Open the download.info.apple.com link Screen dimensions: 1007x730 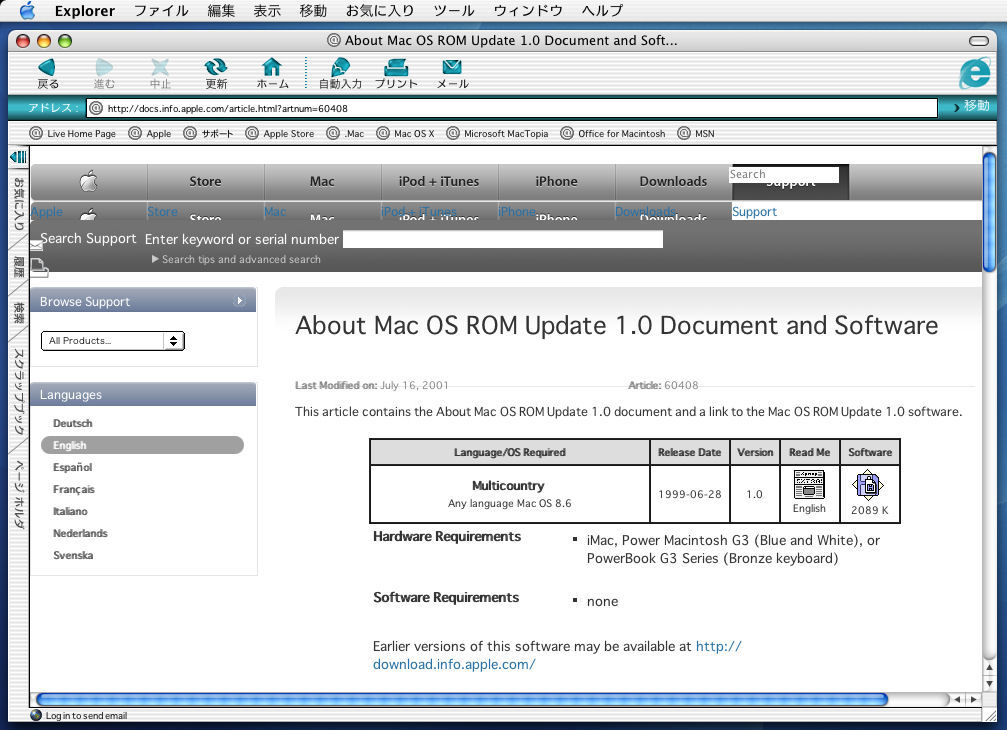(557, 655)
